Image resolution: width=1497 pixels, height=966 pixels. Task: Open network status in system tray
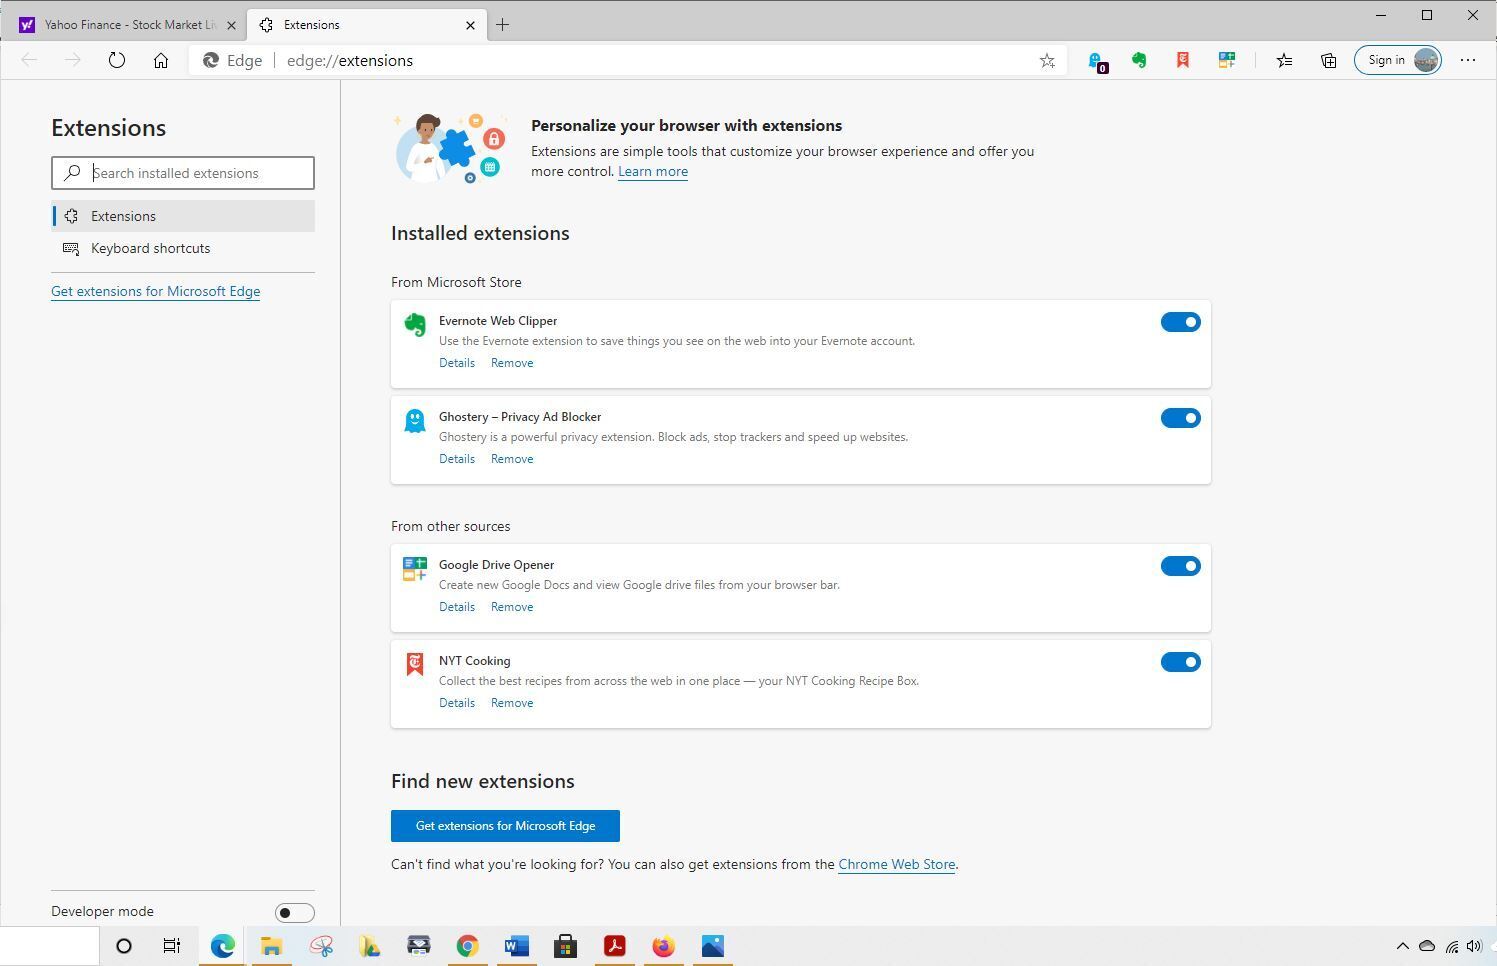[x=1451, y=946]
